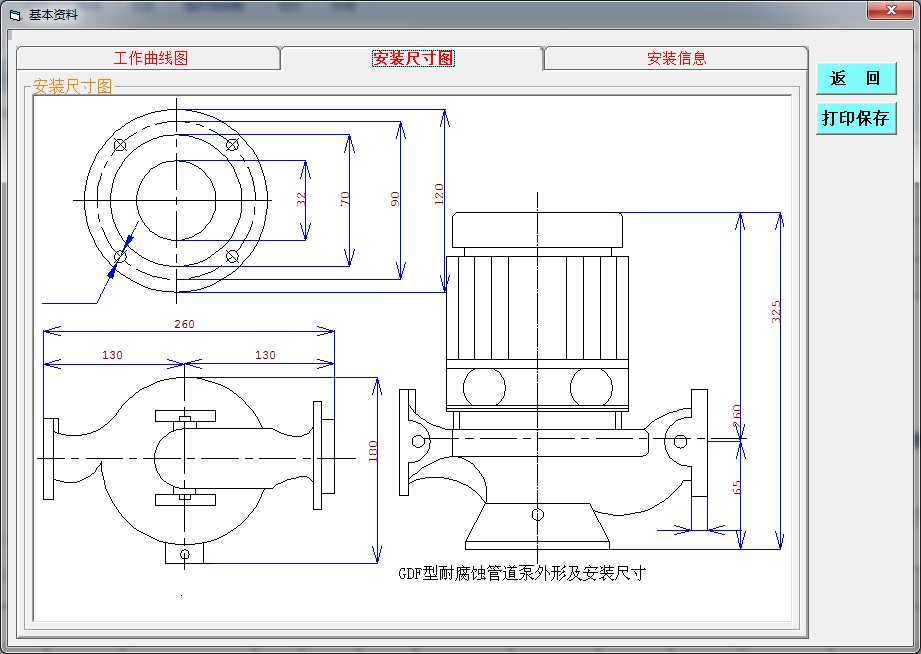
Task: Click the GDF型耐腐蚀管道泵外形及安装尺寸 caption
Action: [522, 573]
